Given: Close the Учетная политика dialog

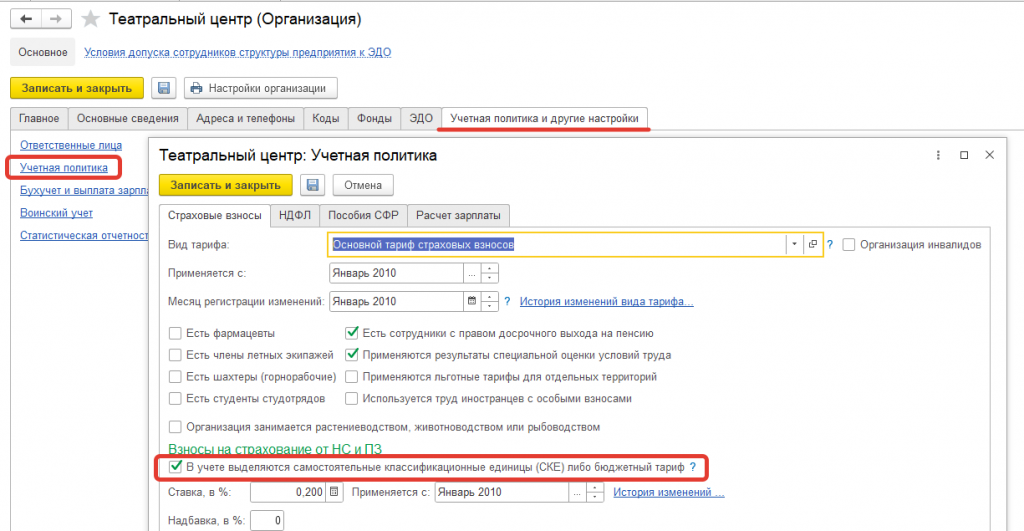Looking at the screenshot, I should point(989,155).
